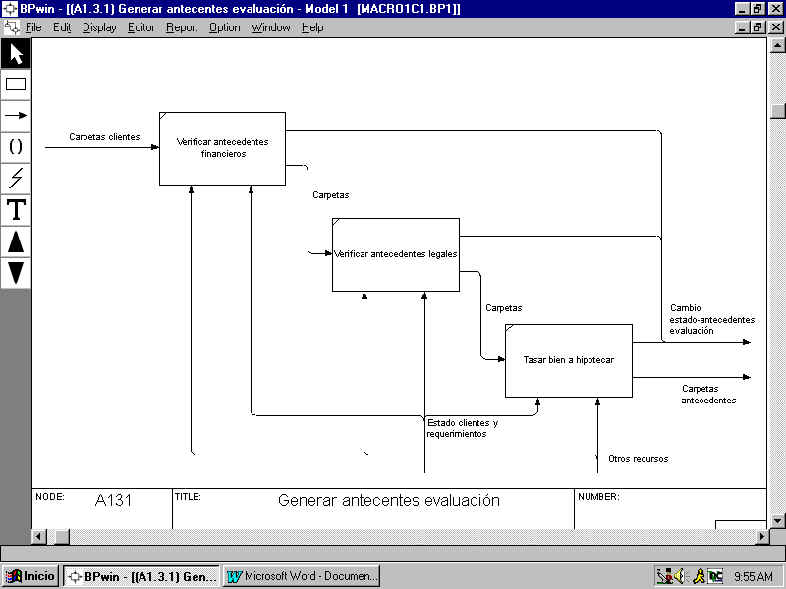
Task: Click the vertical scrollbar up arrow
Action: point(776,46)
